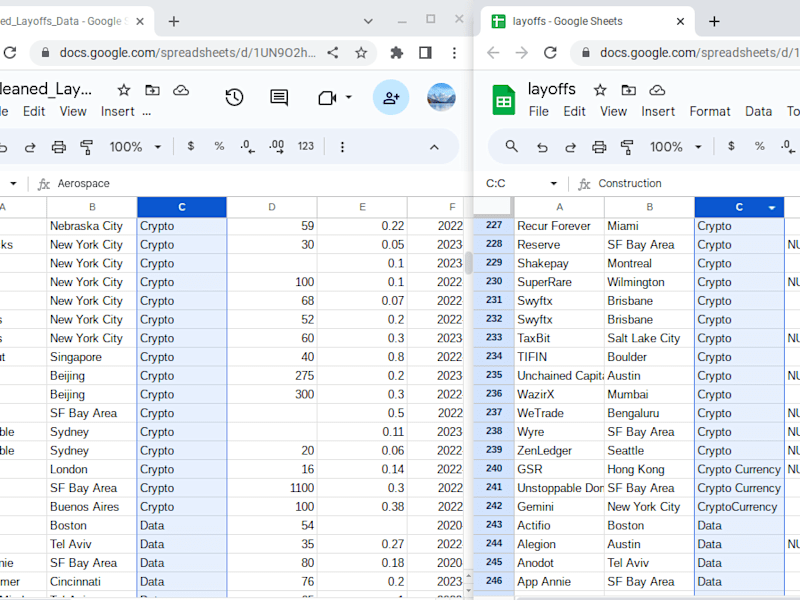Go forward in right browser window
800x600 pixels.
click(521, 53)
